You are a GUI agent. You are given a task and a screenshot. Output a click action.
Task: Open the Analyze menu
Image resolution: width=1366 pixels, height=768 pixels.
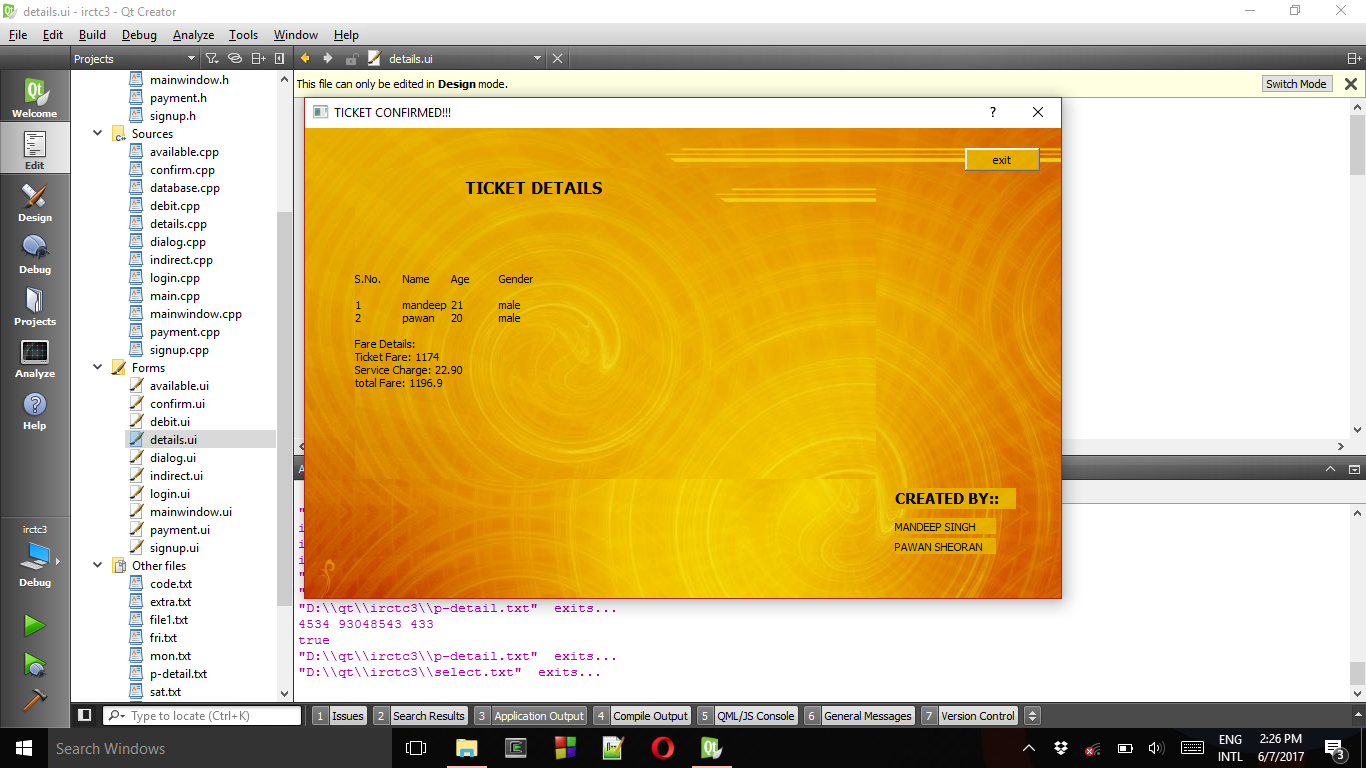click(x=193, y=34)
